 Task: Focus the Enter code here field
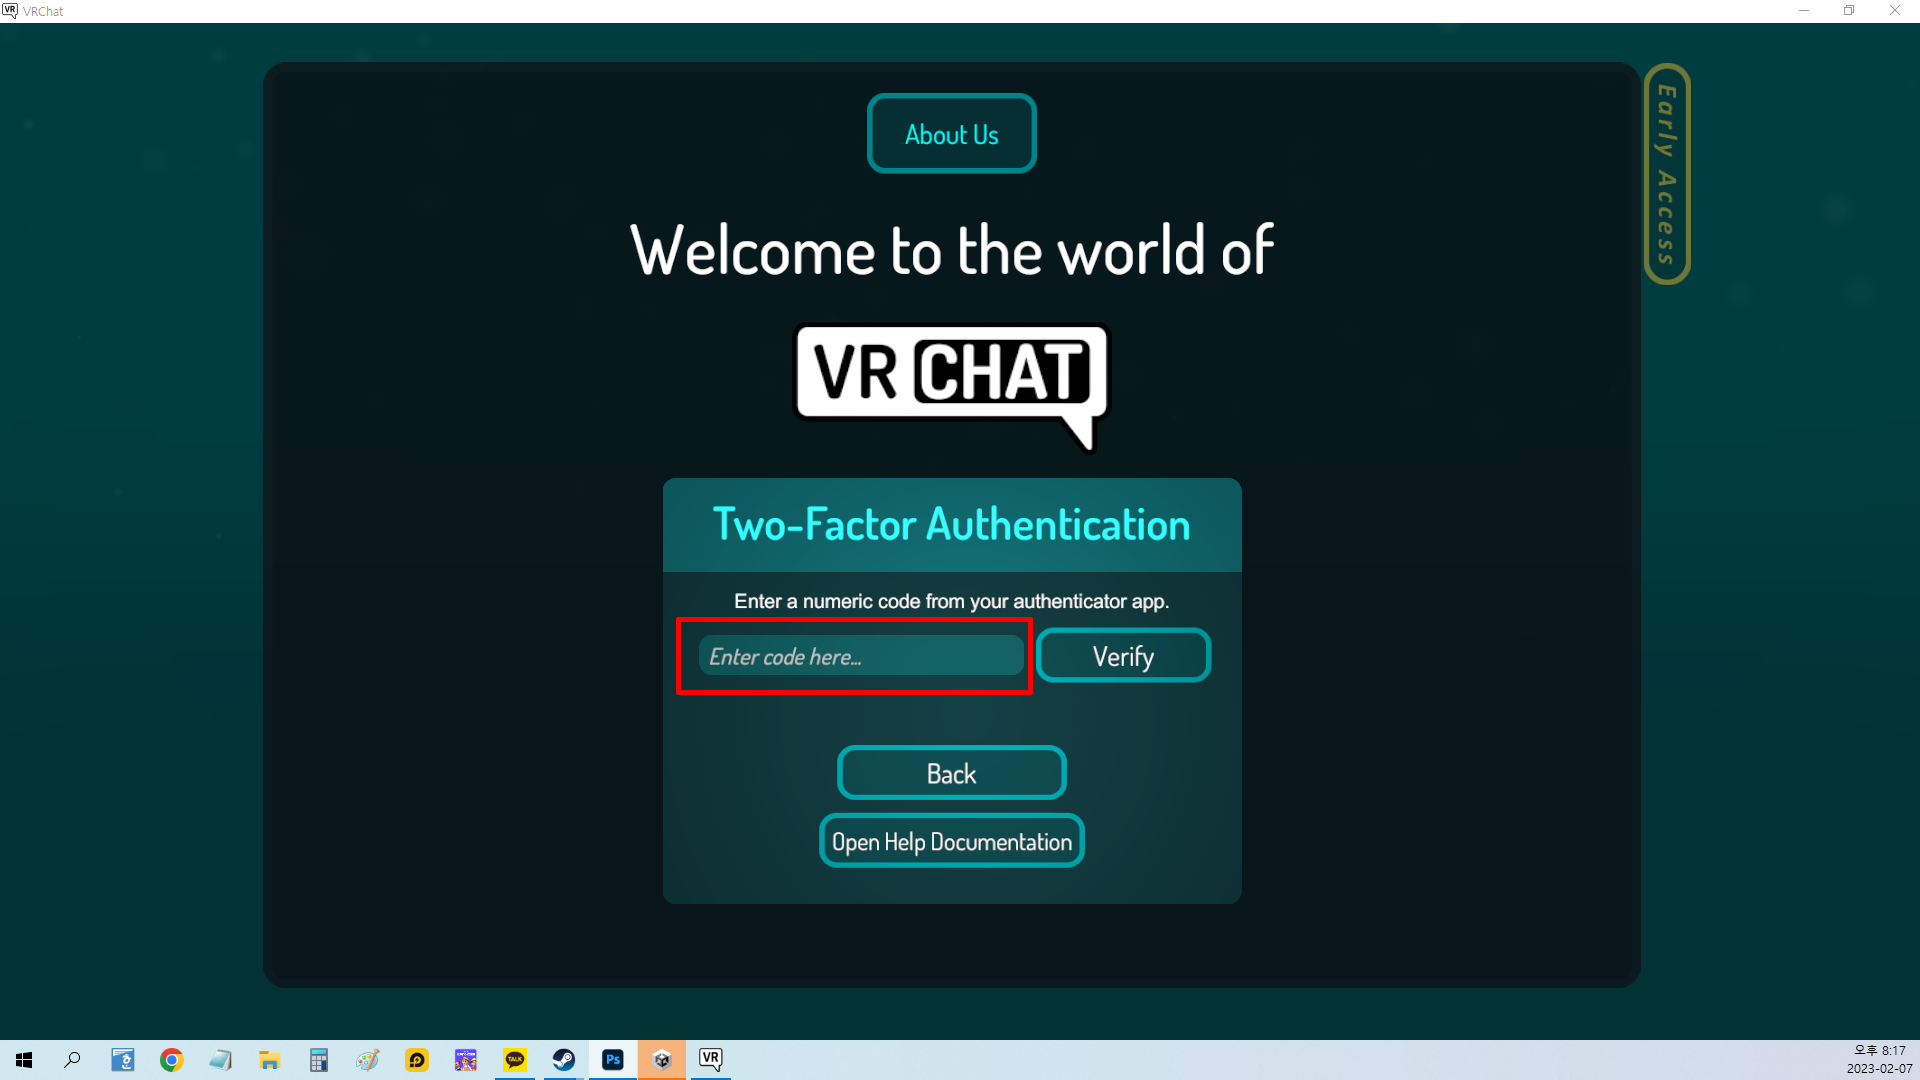click(861, 656)
